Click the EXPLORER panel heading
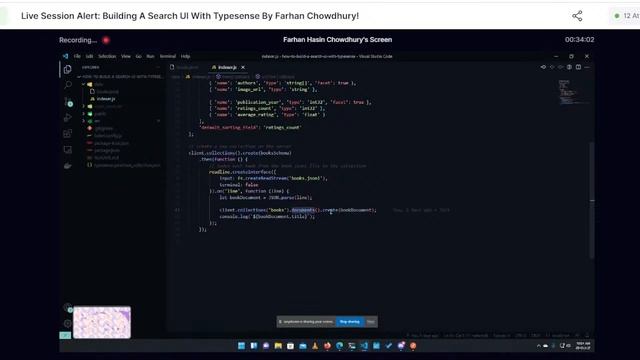Screen dimensions: 640x360 coord(91,67)
